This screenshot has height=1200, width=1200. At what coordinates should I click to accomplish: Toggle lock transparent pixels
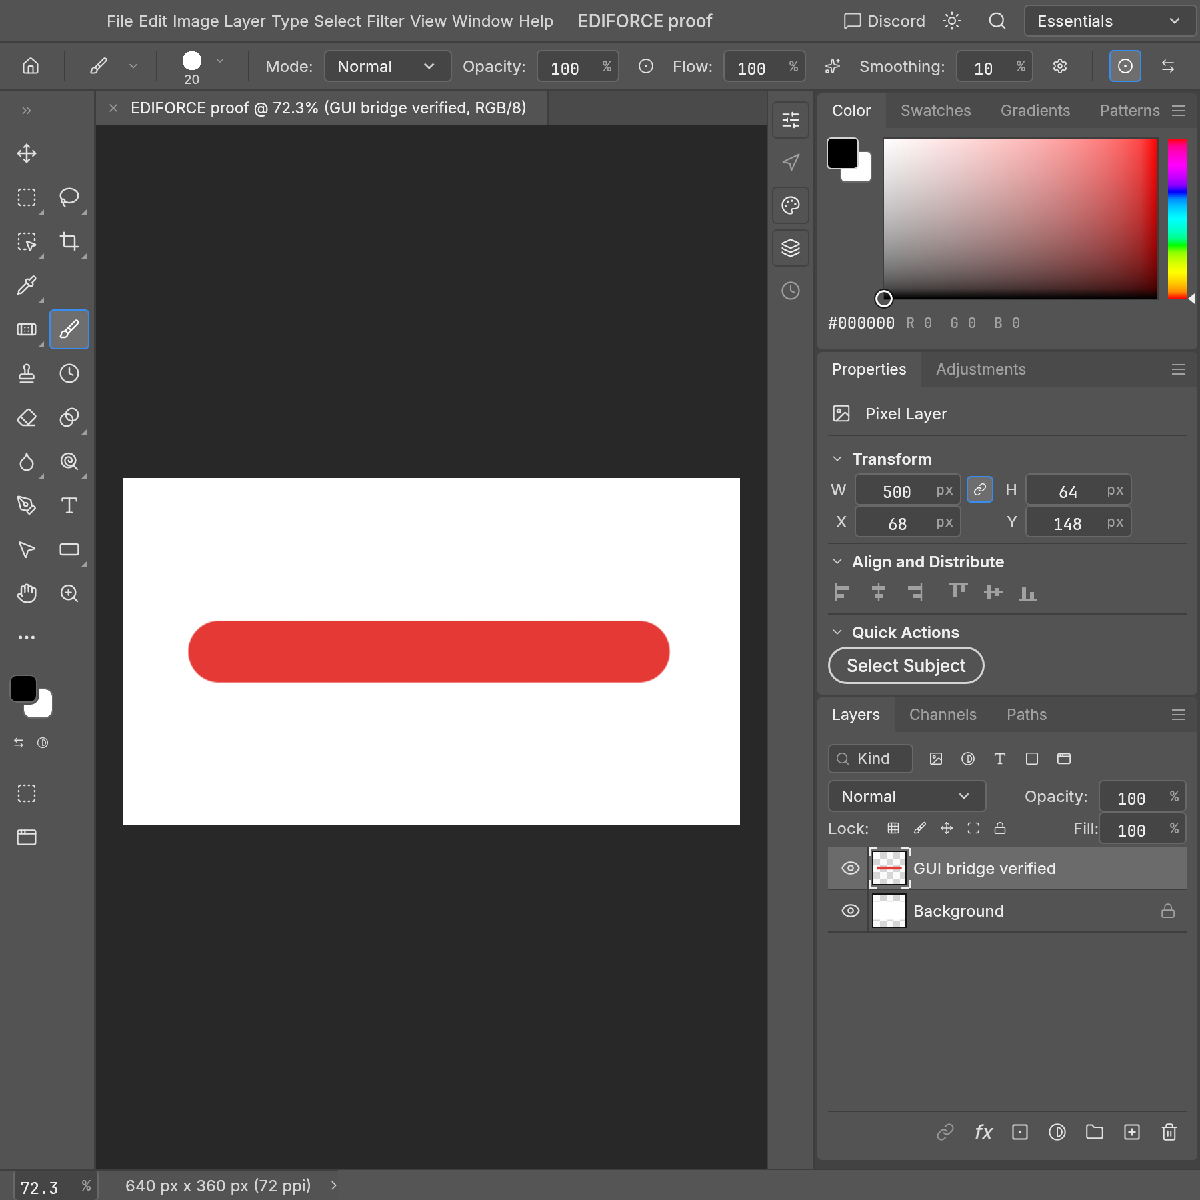tap(893, 828)
